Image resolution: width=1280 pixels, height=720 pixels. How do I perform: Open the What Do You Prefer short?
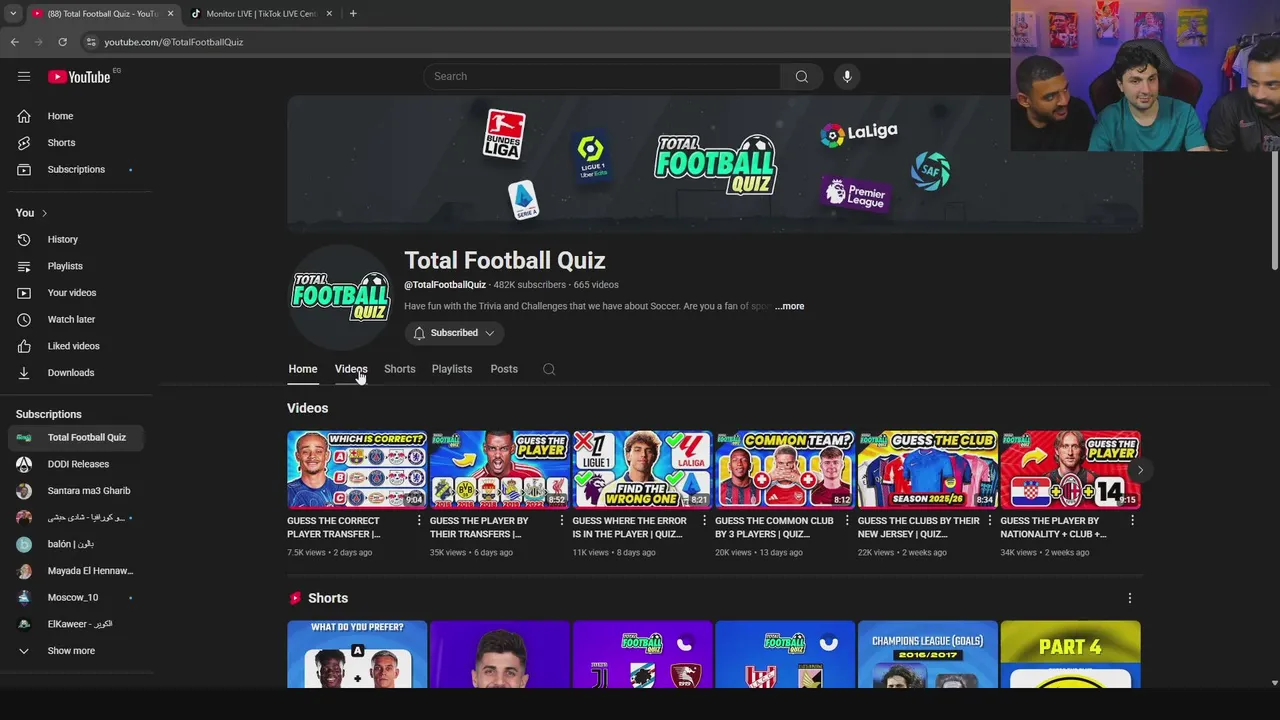point(357,654)
